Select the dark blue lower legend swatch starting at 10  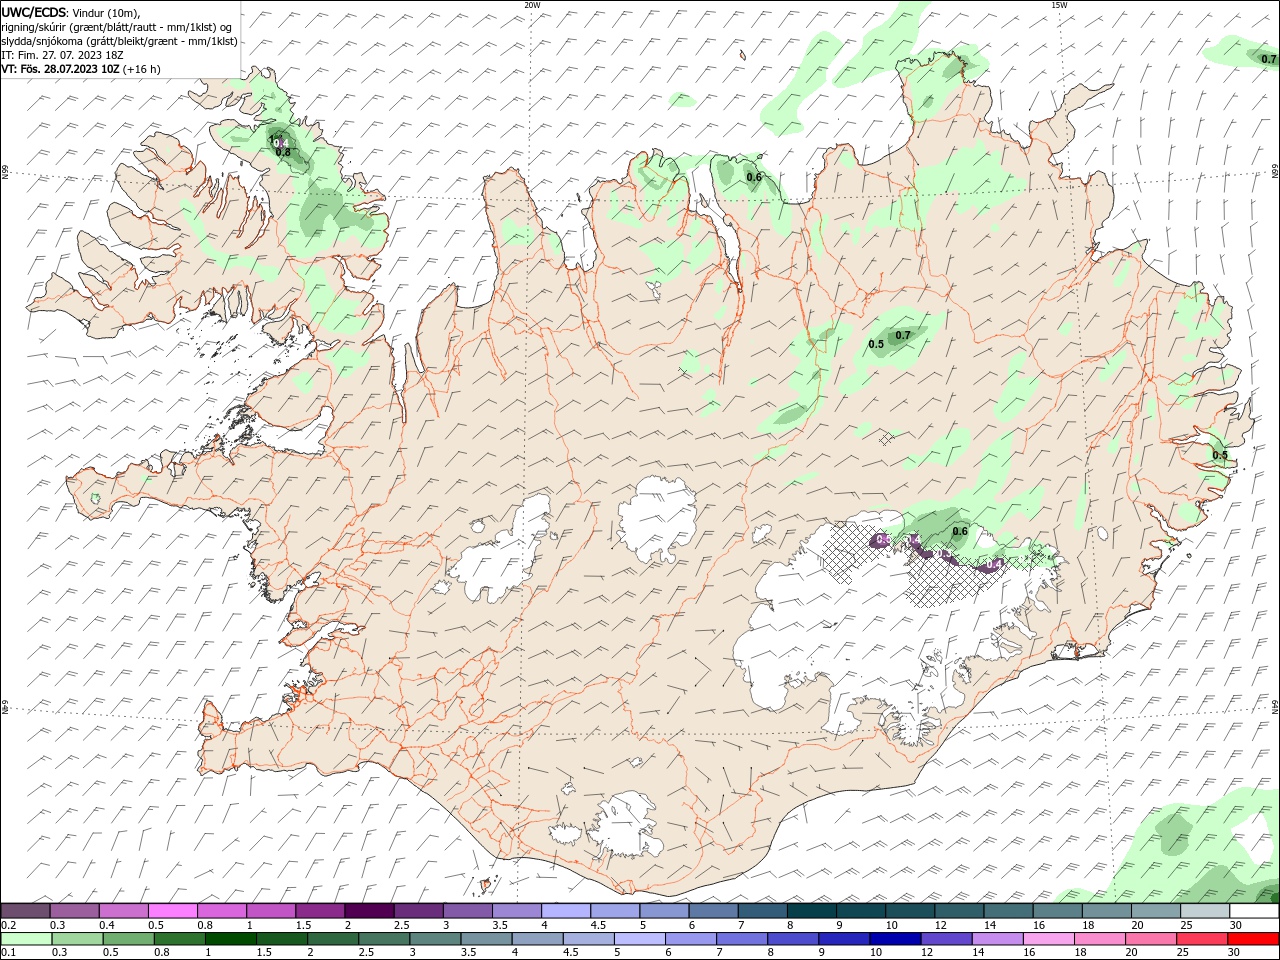895,938
